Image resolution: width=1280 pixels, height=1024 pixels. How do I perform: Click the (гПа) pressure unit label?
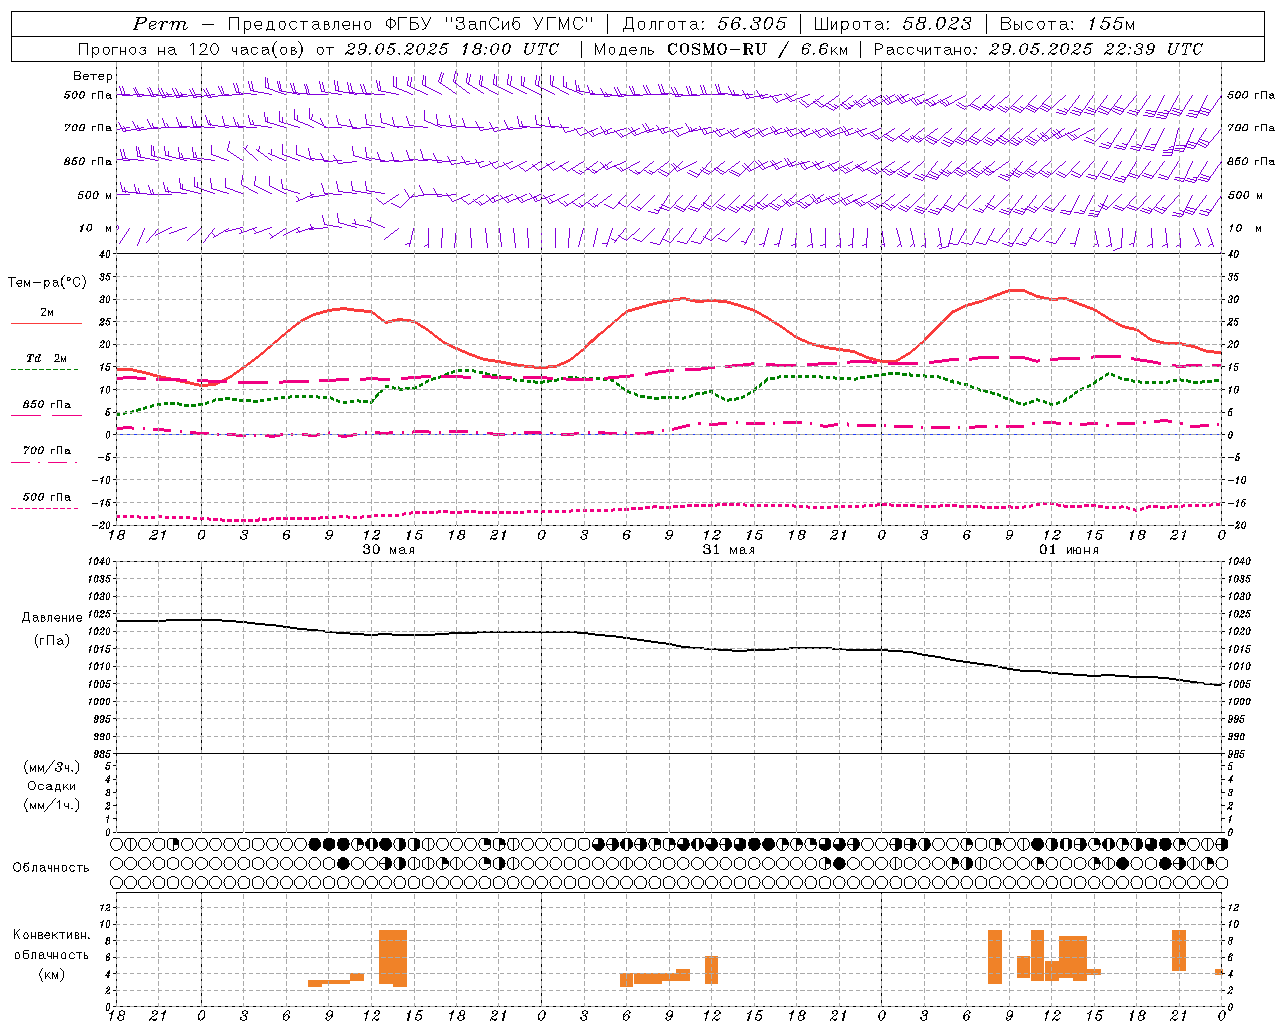coord(52,641)
